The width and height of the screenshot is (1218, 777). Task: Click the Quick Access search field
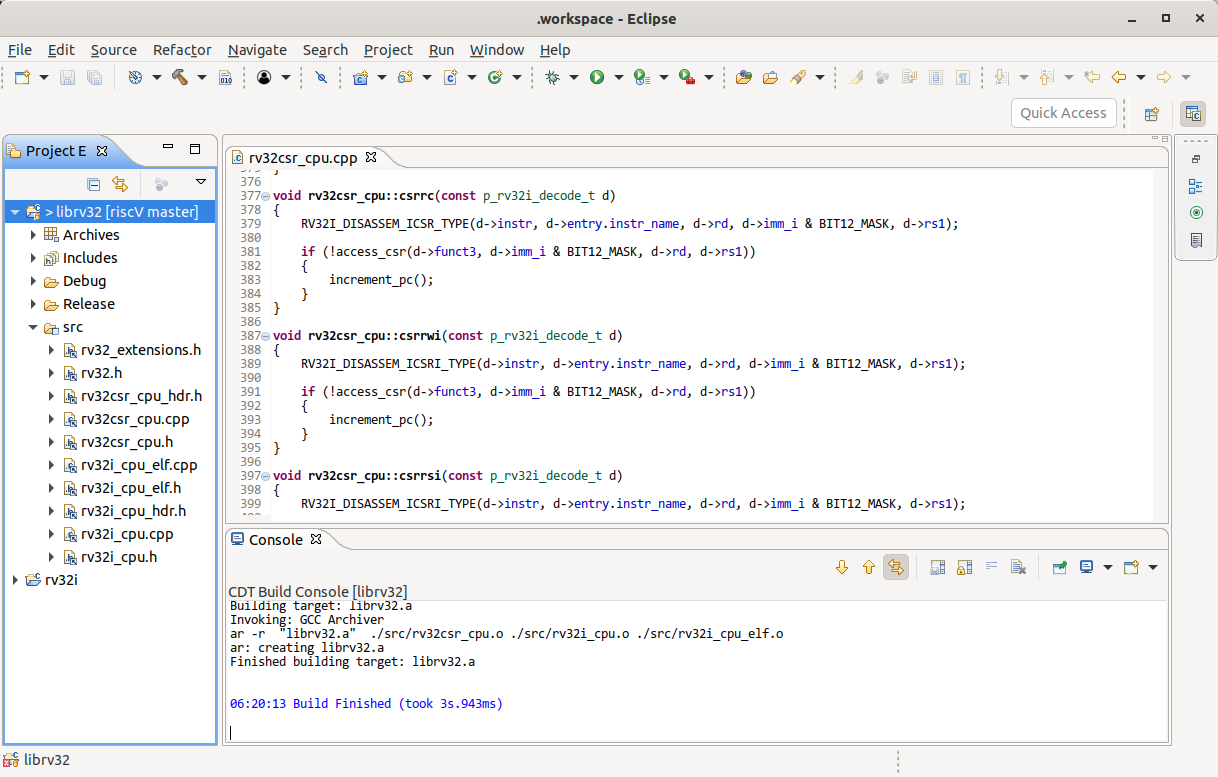1063,113
